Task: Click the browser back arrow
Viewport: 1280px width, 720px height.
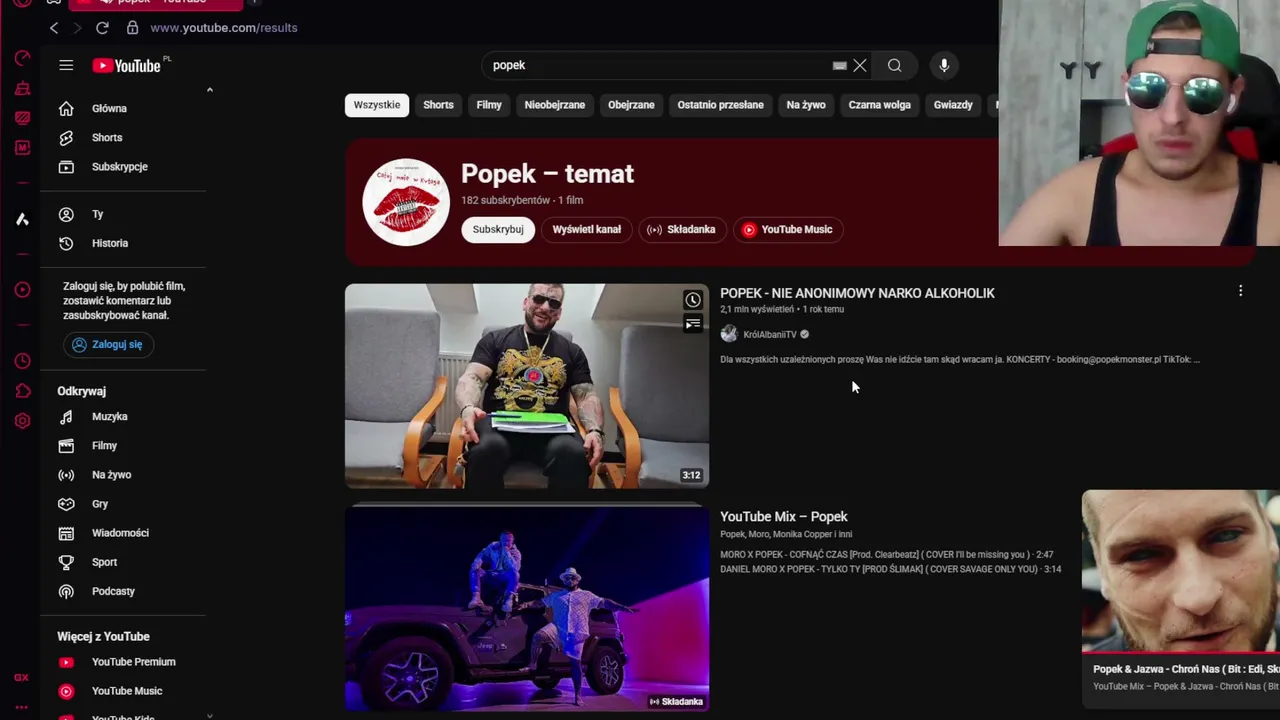Action: tap(54, 28)
